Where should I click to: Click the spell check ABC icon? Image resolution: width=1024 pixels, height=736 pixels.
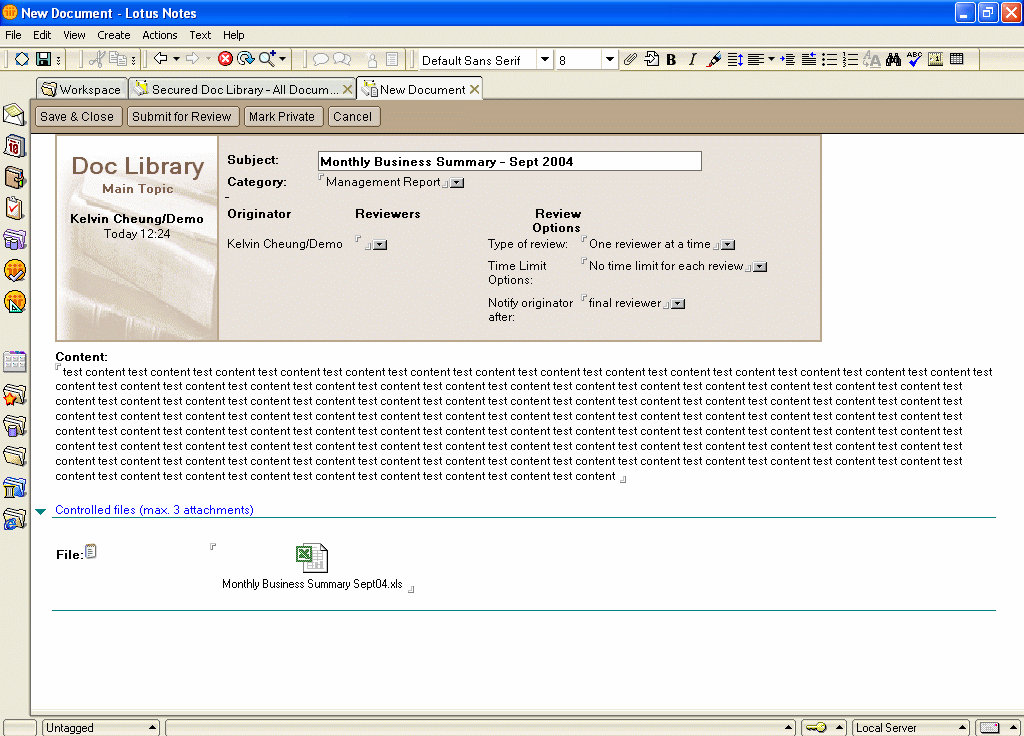coord(914,60)
